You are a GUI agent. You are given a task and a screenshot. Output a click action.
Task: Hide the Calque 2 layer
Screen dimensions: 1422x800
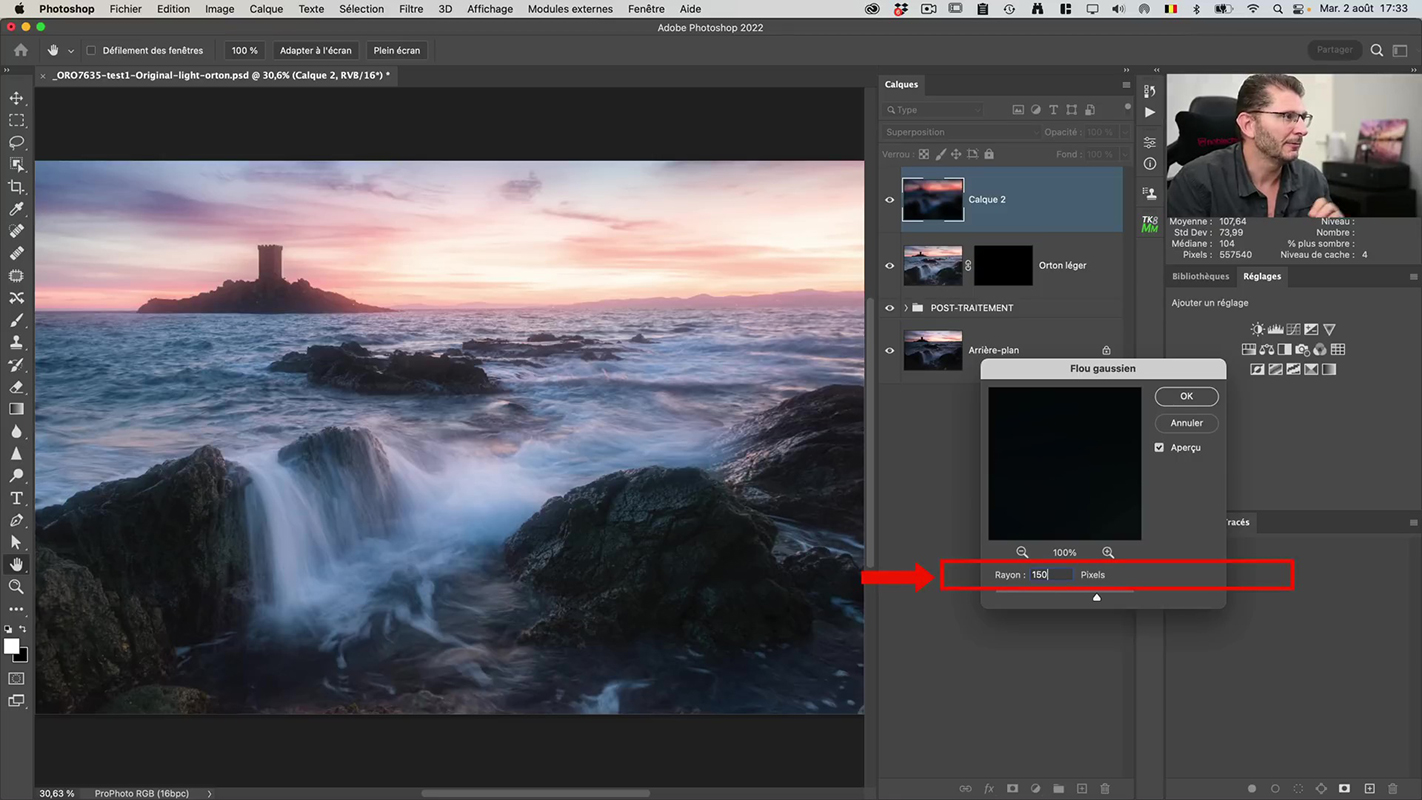[889, 200]
